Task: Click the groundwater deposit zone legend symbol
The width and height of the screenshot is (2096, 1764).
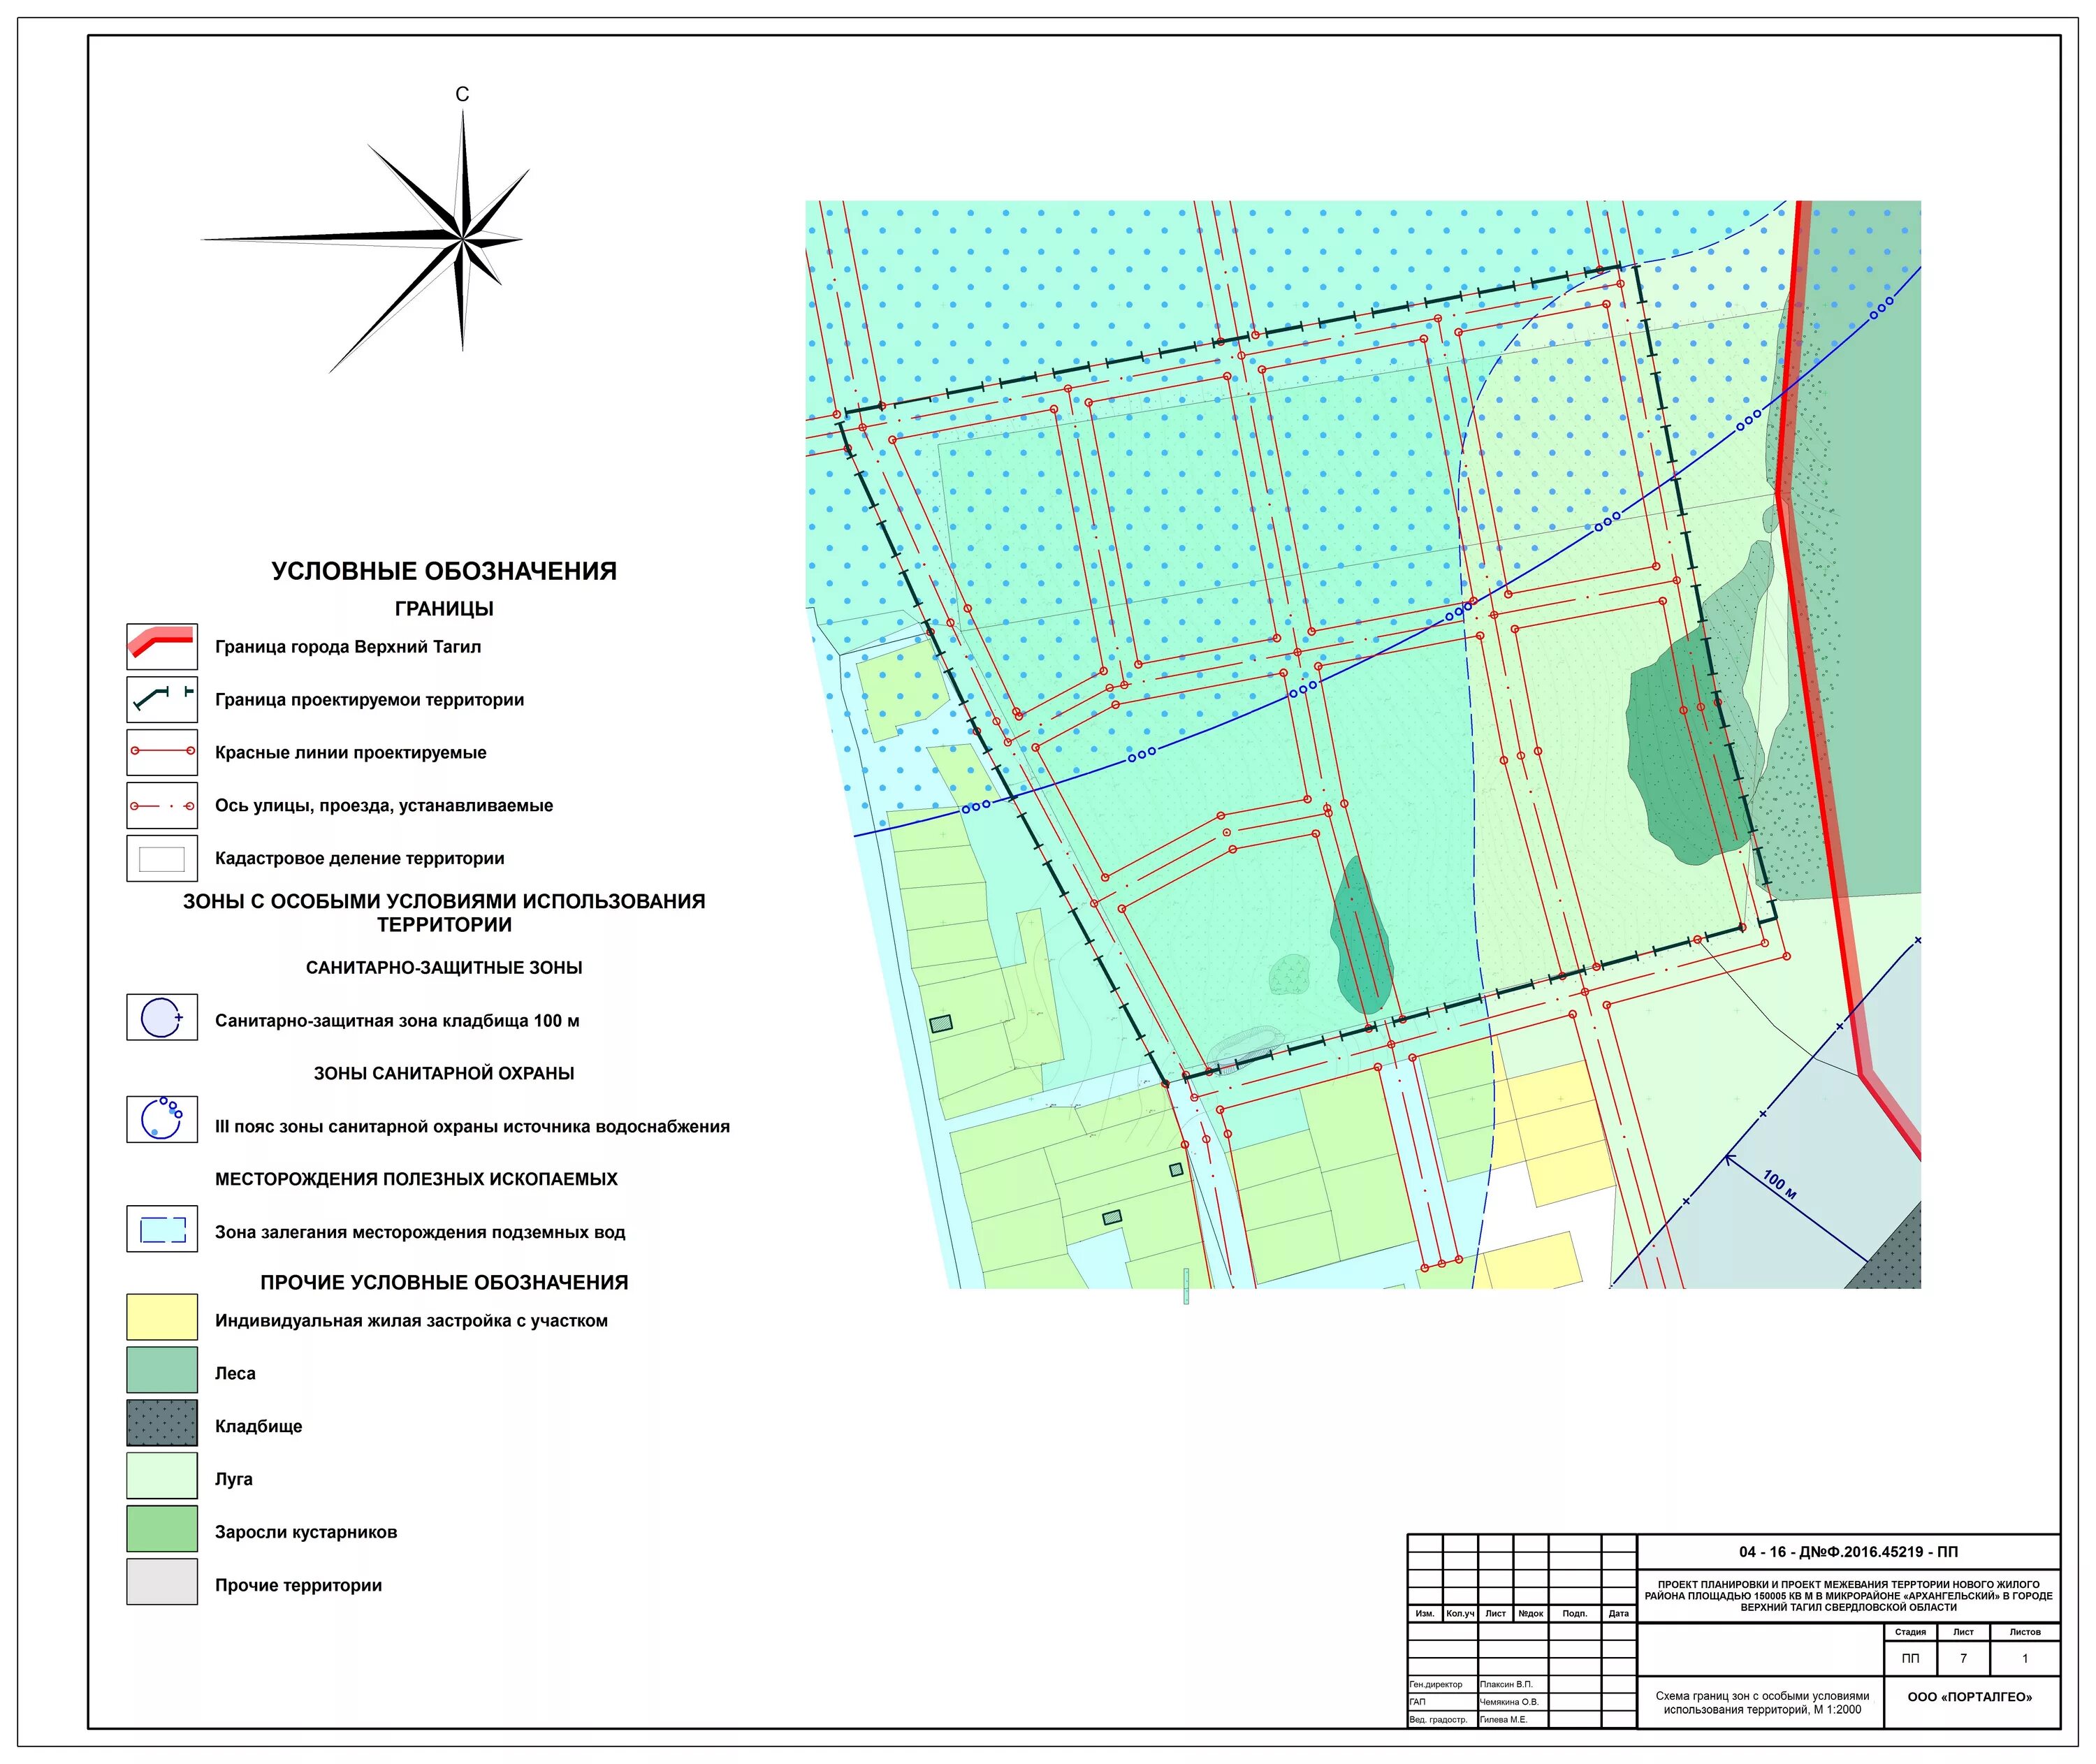Action: pyautogui.click(x=162, y=1229)
